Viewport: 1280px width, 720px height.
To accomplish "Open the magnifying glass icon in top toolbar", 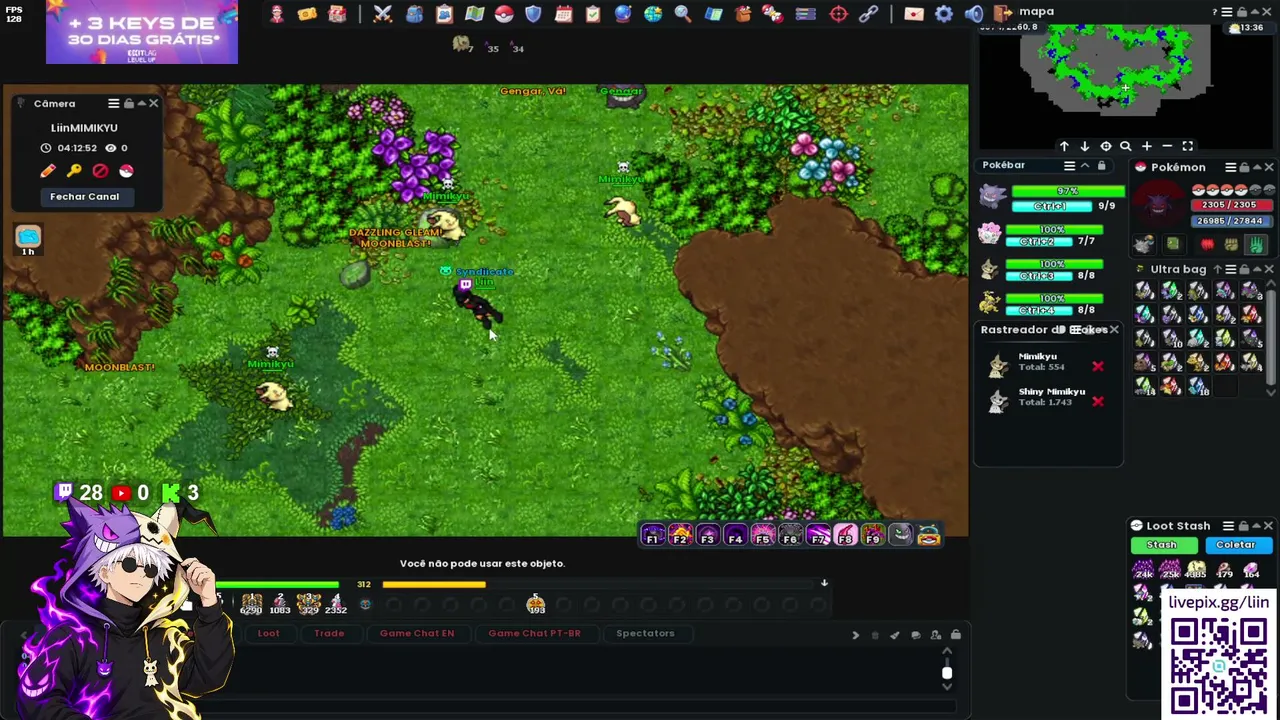I will 683,14.
